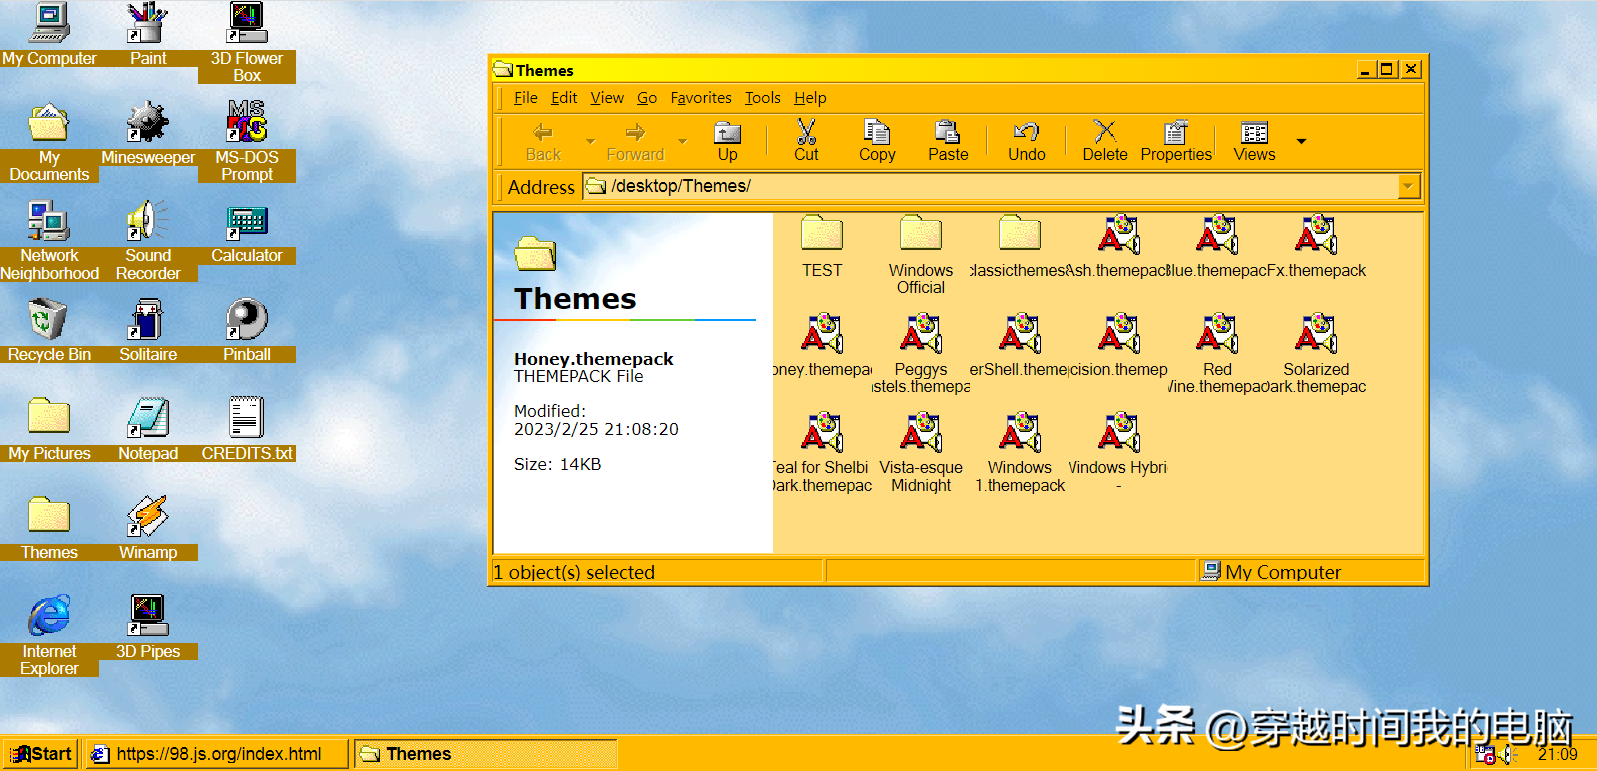The height and width of the screenshot is (771, 1597).
Task: Click the Views toolbar button
Action: [x=1254, y=142]
